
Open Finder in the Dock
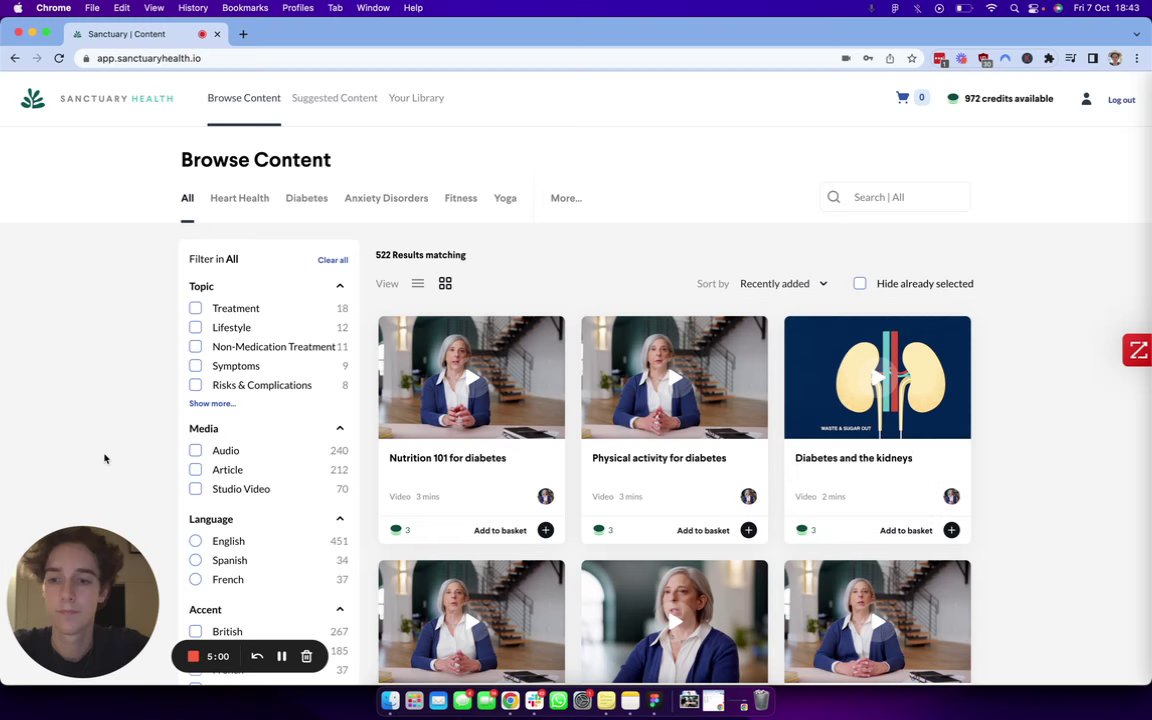point(390,700)
